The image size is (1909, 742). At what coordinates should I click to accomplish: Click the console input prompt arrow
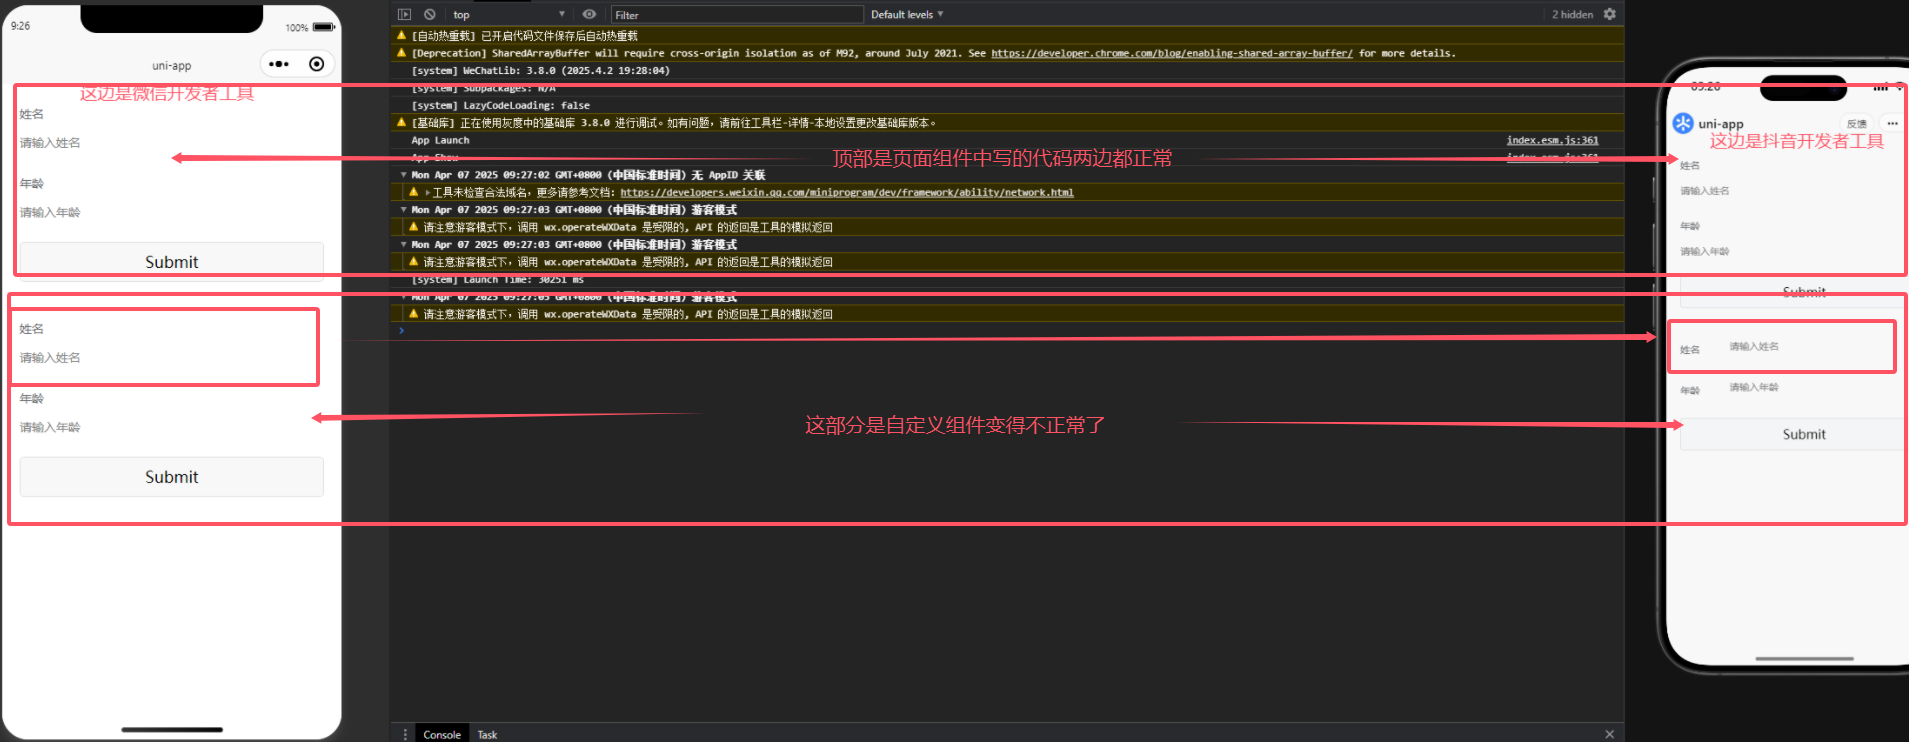(x=402, y=330)
